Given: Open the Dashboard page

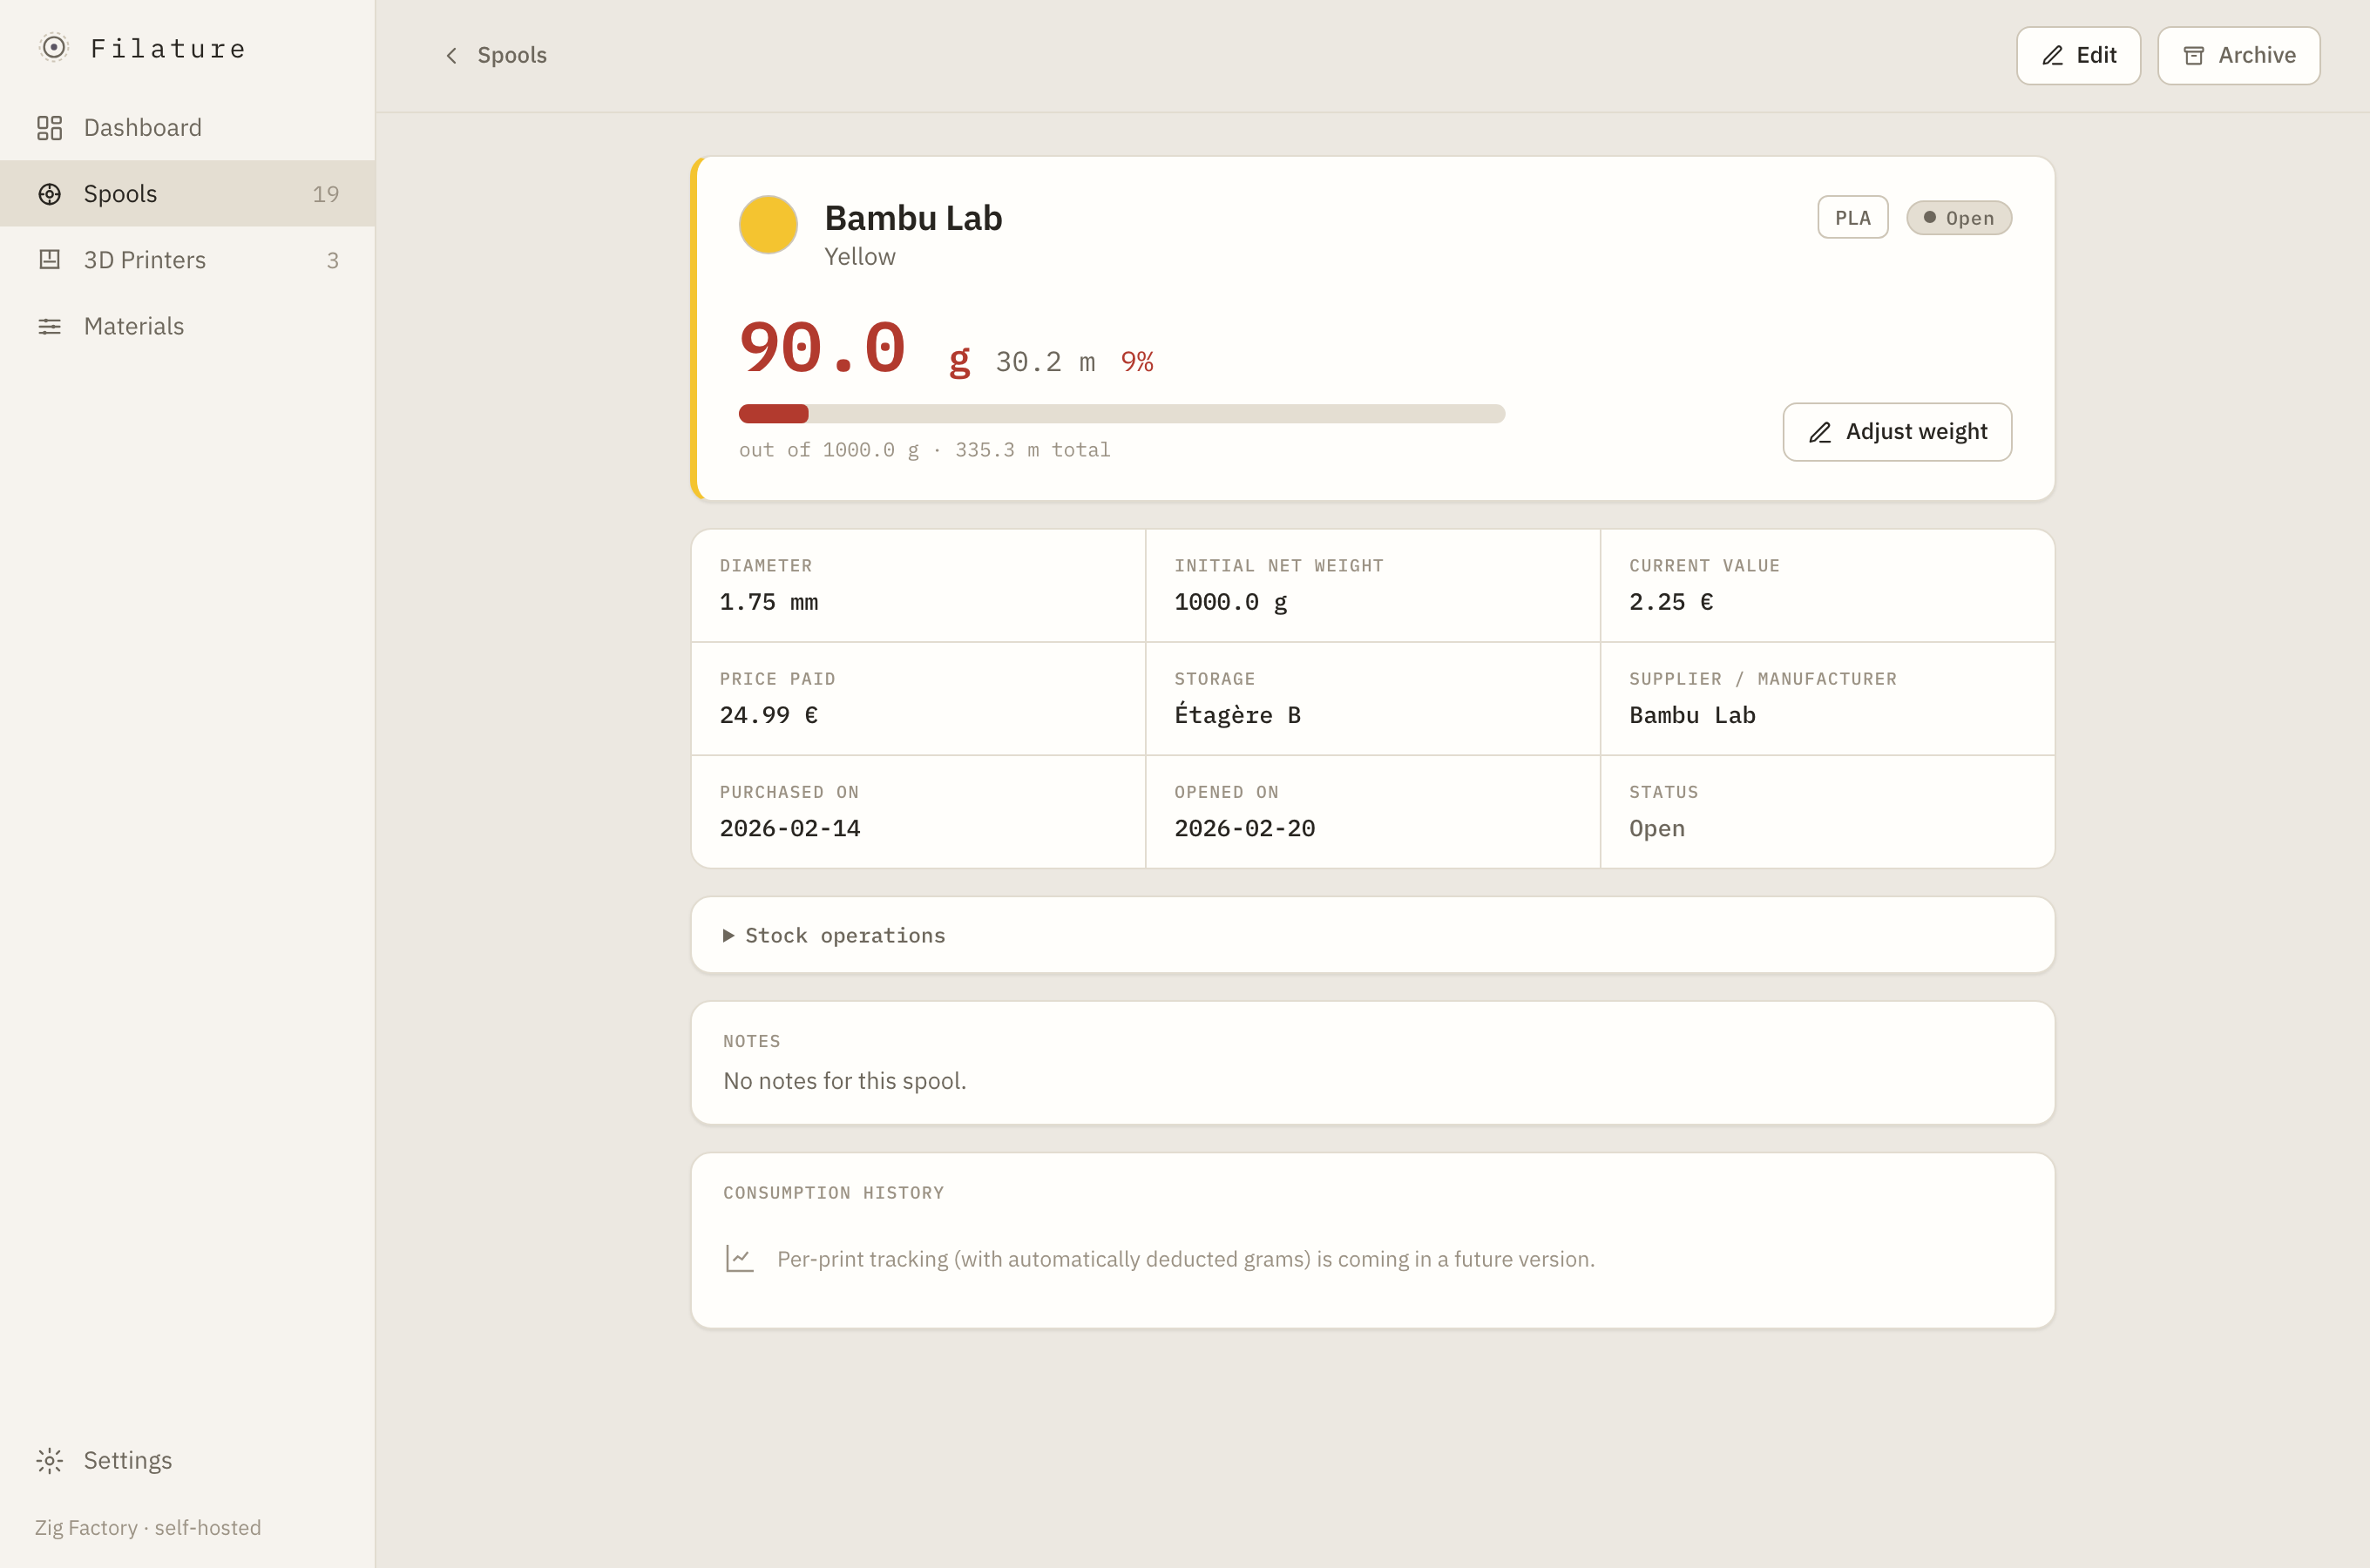Looking at the screenshot, I should point(188,128).
